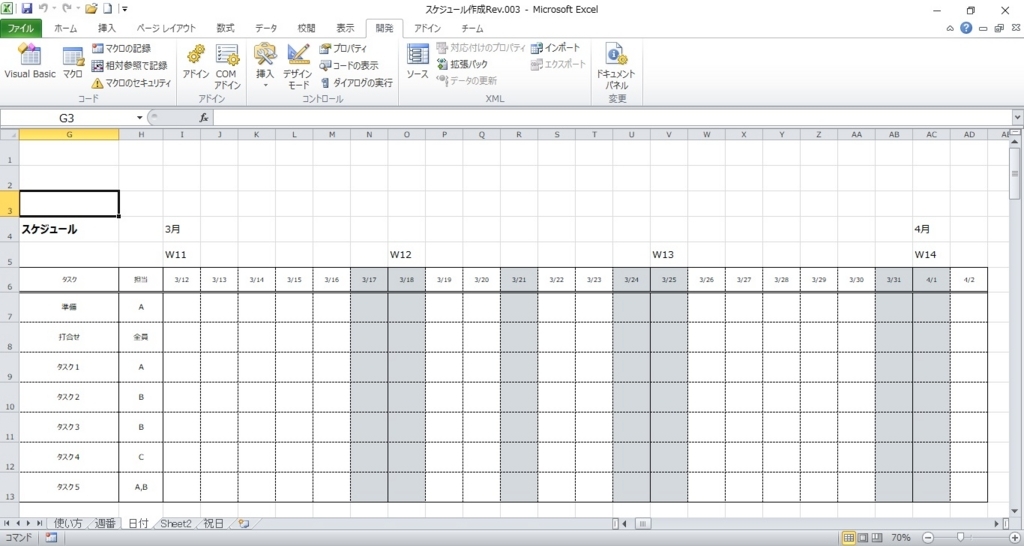1024x546 pixels.
Task: Select row header 9
Action: (9, 368)
